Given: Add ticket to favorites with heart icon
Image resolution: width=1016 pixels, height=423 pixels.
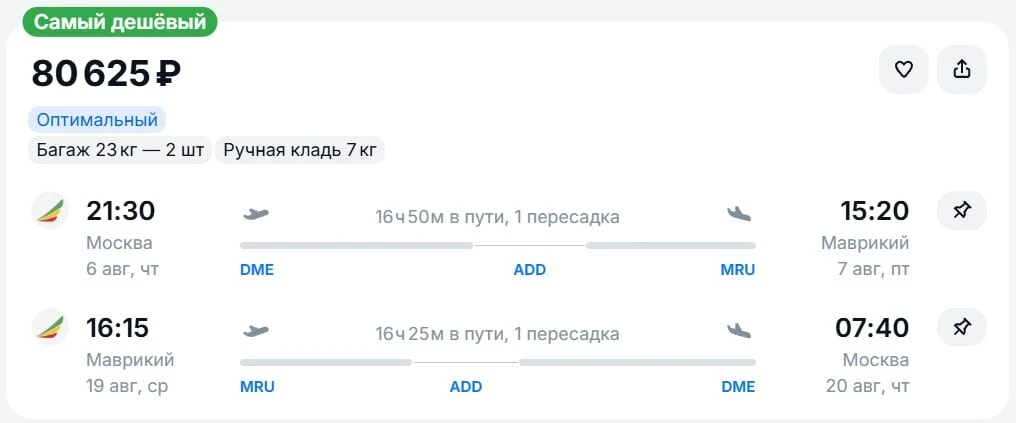Looking at the screenshot, I should pos(903,69).
